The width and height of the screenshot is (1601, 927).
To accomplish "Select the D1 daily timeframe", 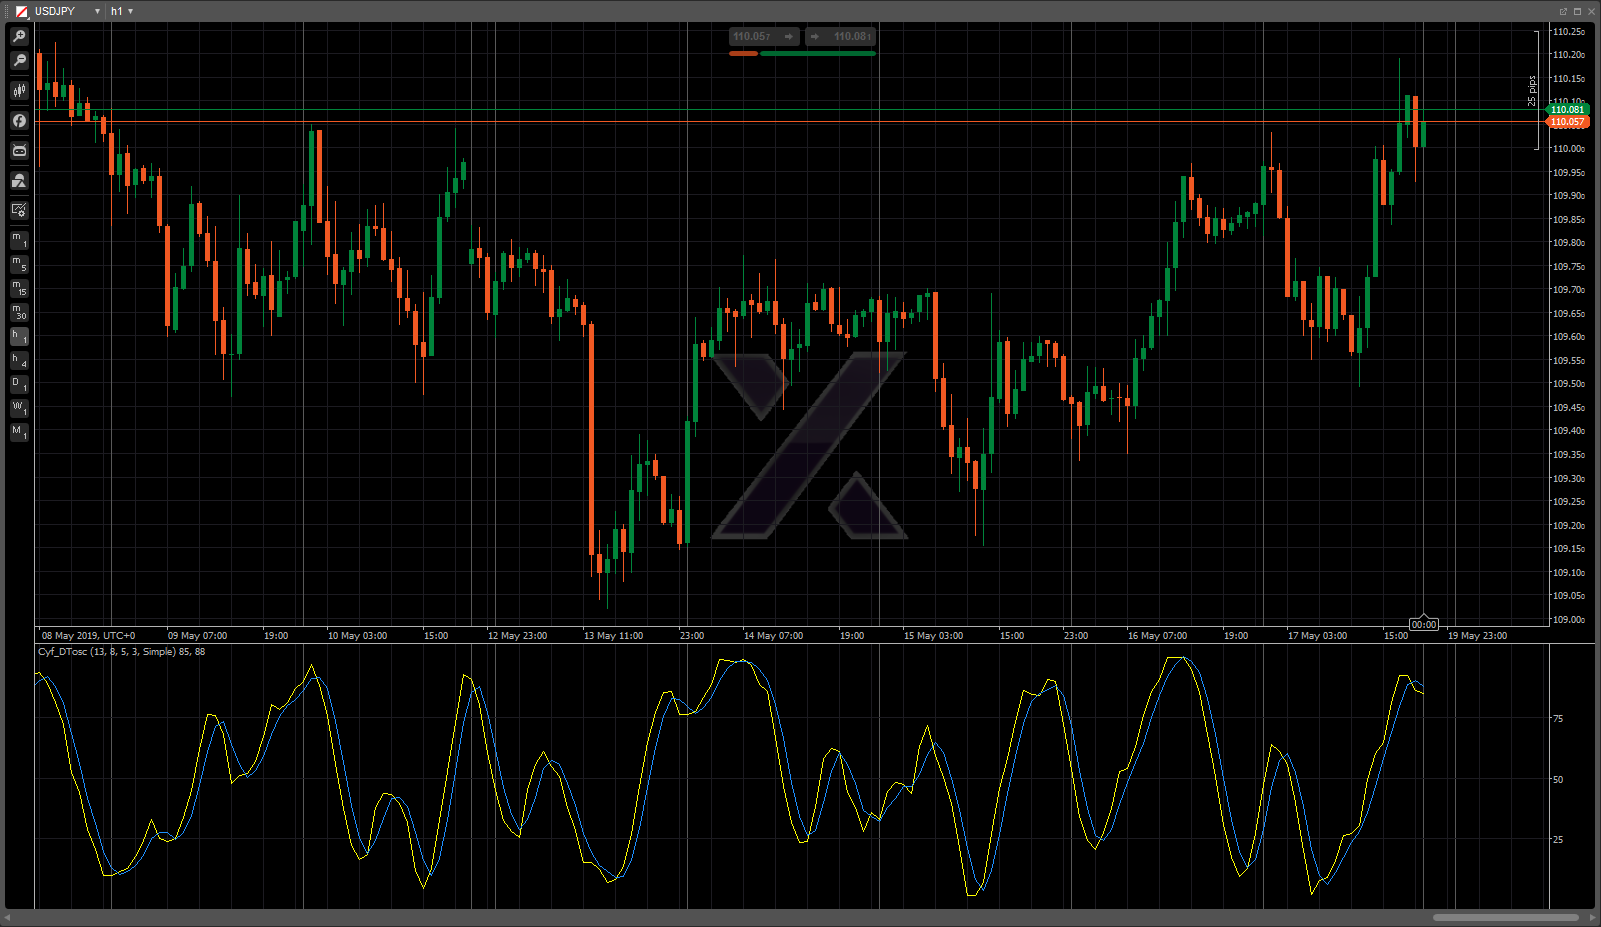I will [19, 385].
